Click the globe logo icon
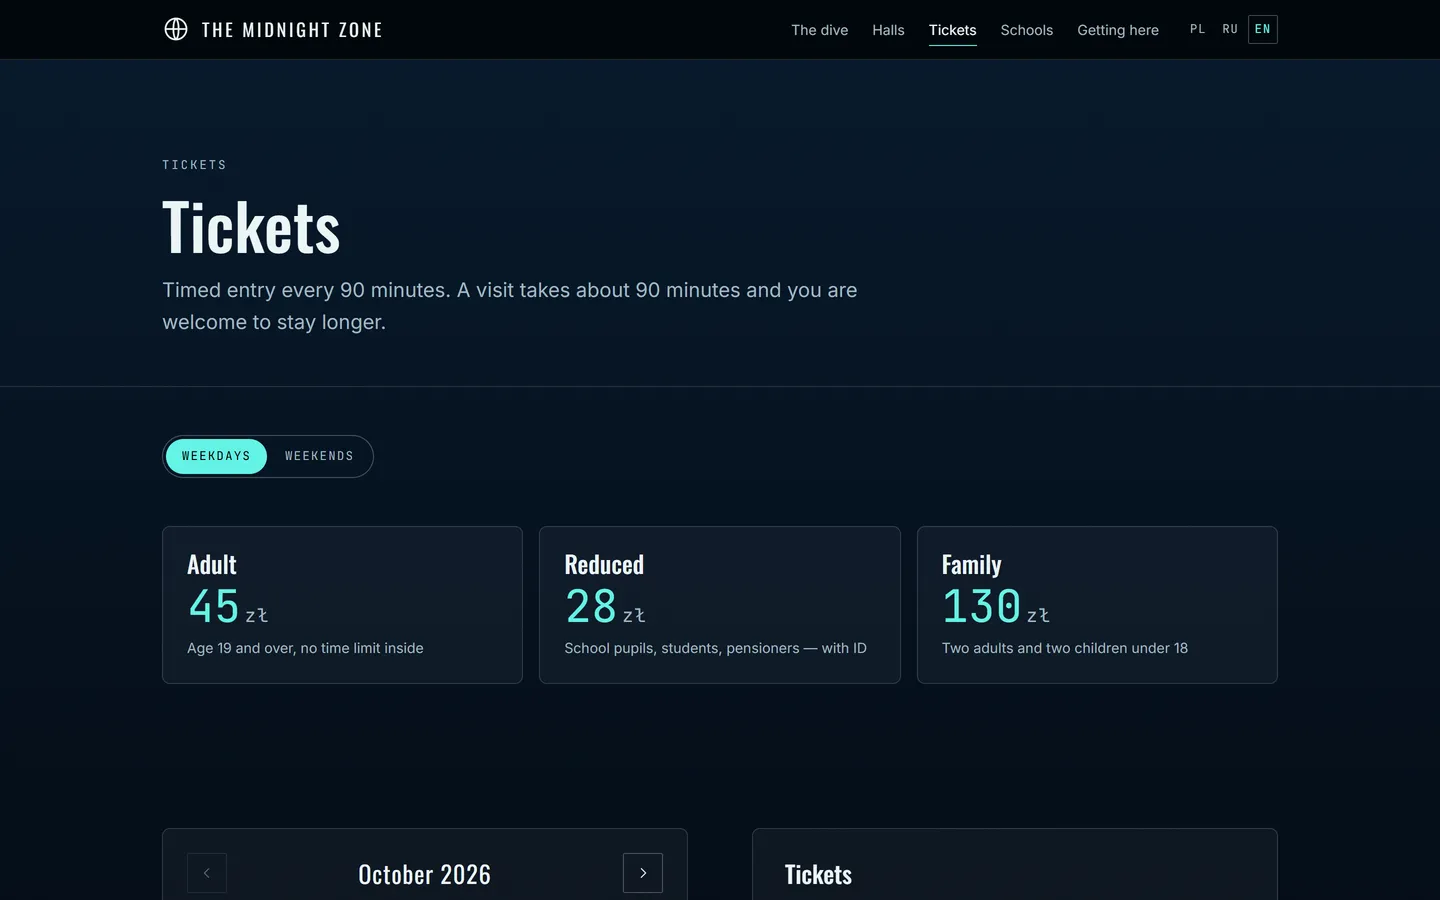Screen dimensions: 1440x900 click(x=176, y=29)
